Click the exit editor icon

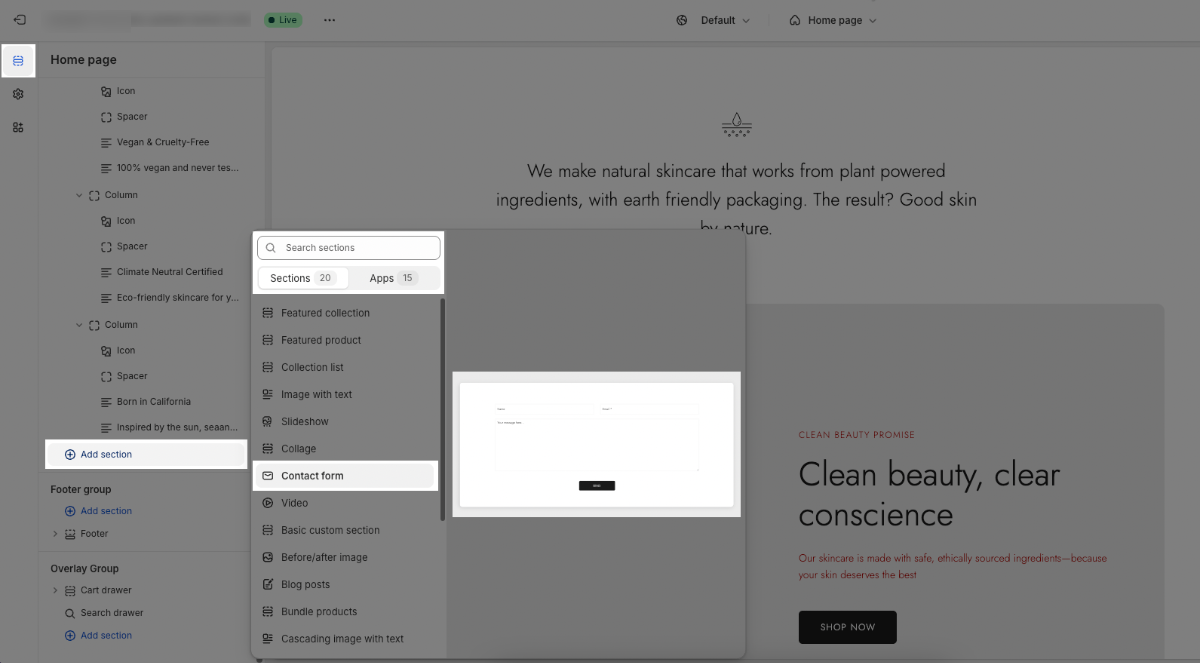coord(20,20)
